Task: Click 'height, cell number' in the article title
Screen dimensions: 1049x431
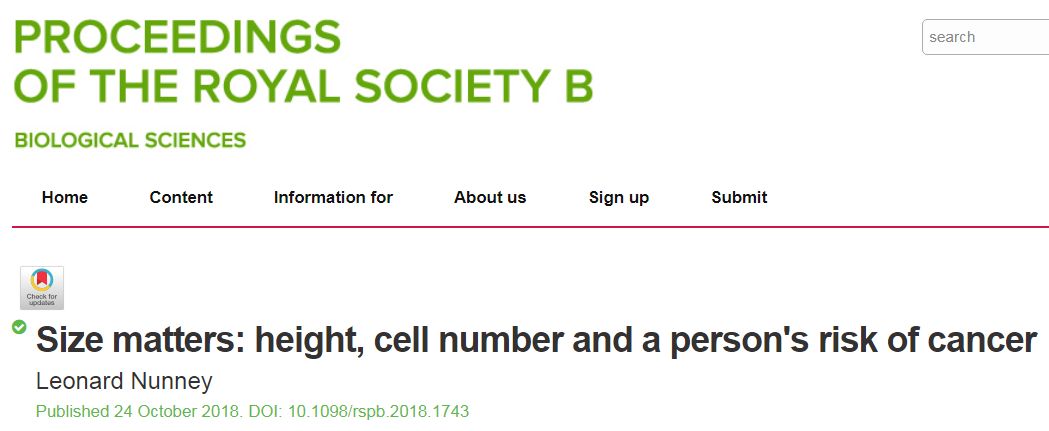Action: click(x=414, y=341)
